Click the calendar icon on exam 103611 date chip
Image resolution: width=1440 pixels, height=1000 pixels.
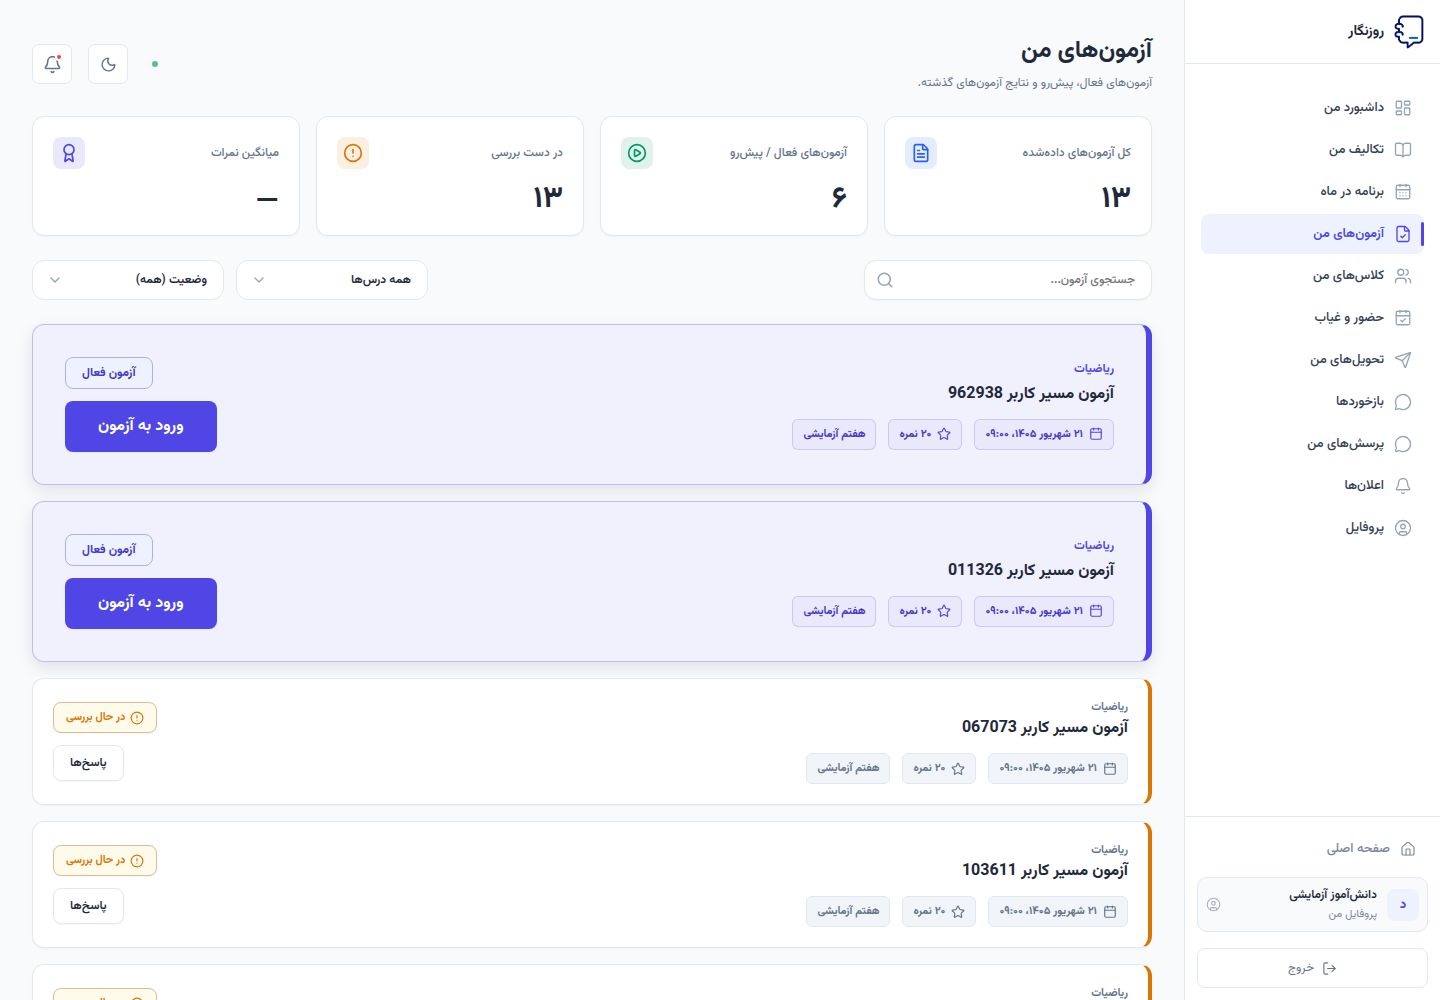(1110, 912)
